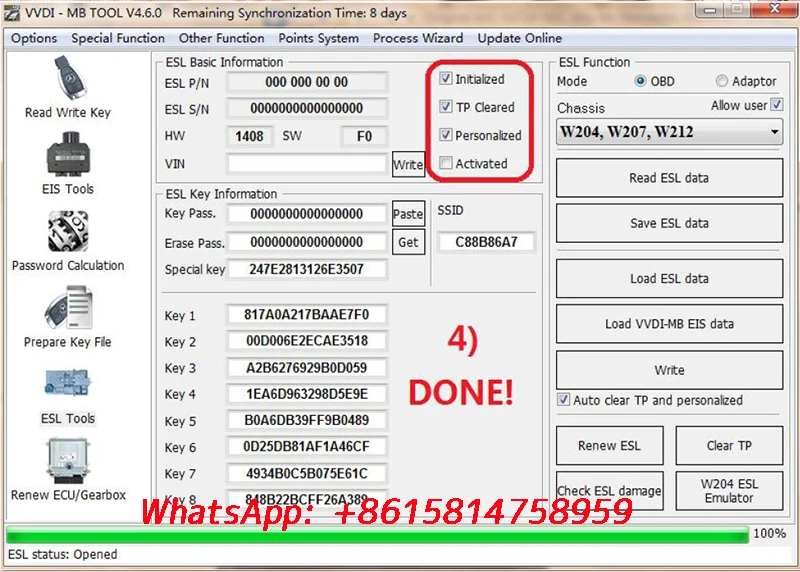Viewport: 800px width, 572px height.
Task: Toggle the TP Cleared checkbox
Action: click(x=445, y=107)
